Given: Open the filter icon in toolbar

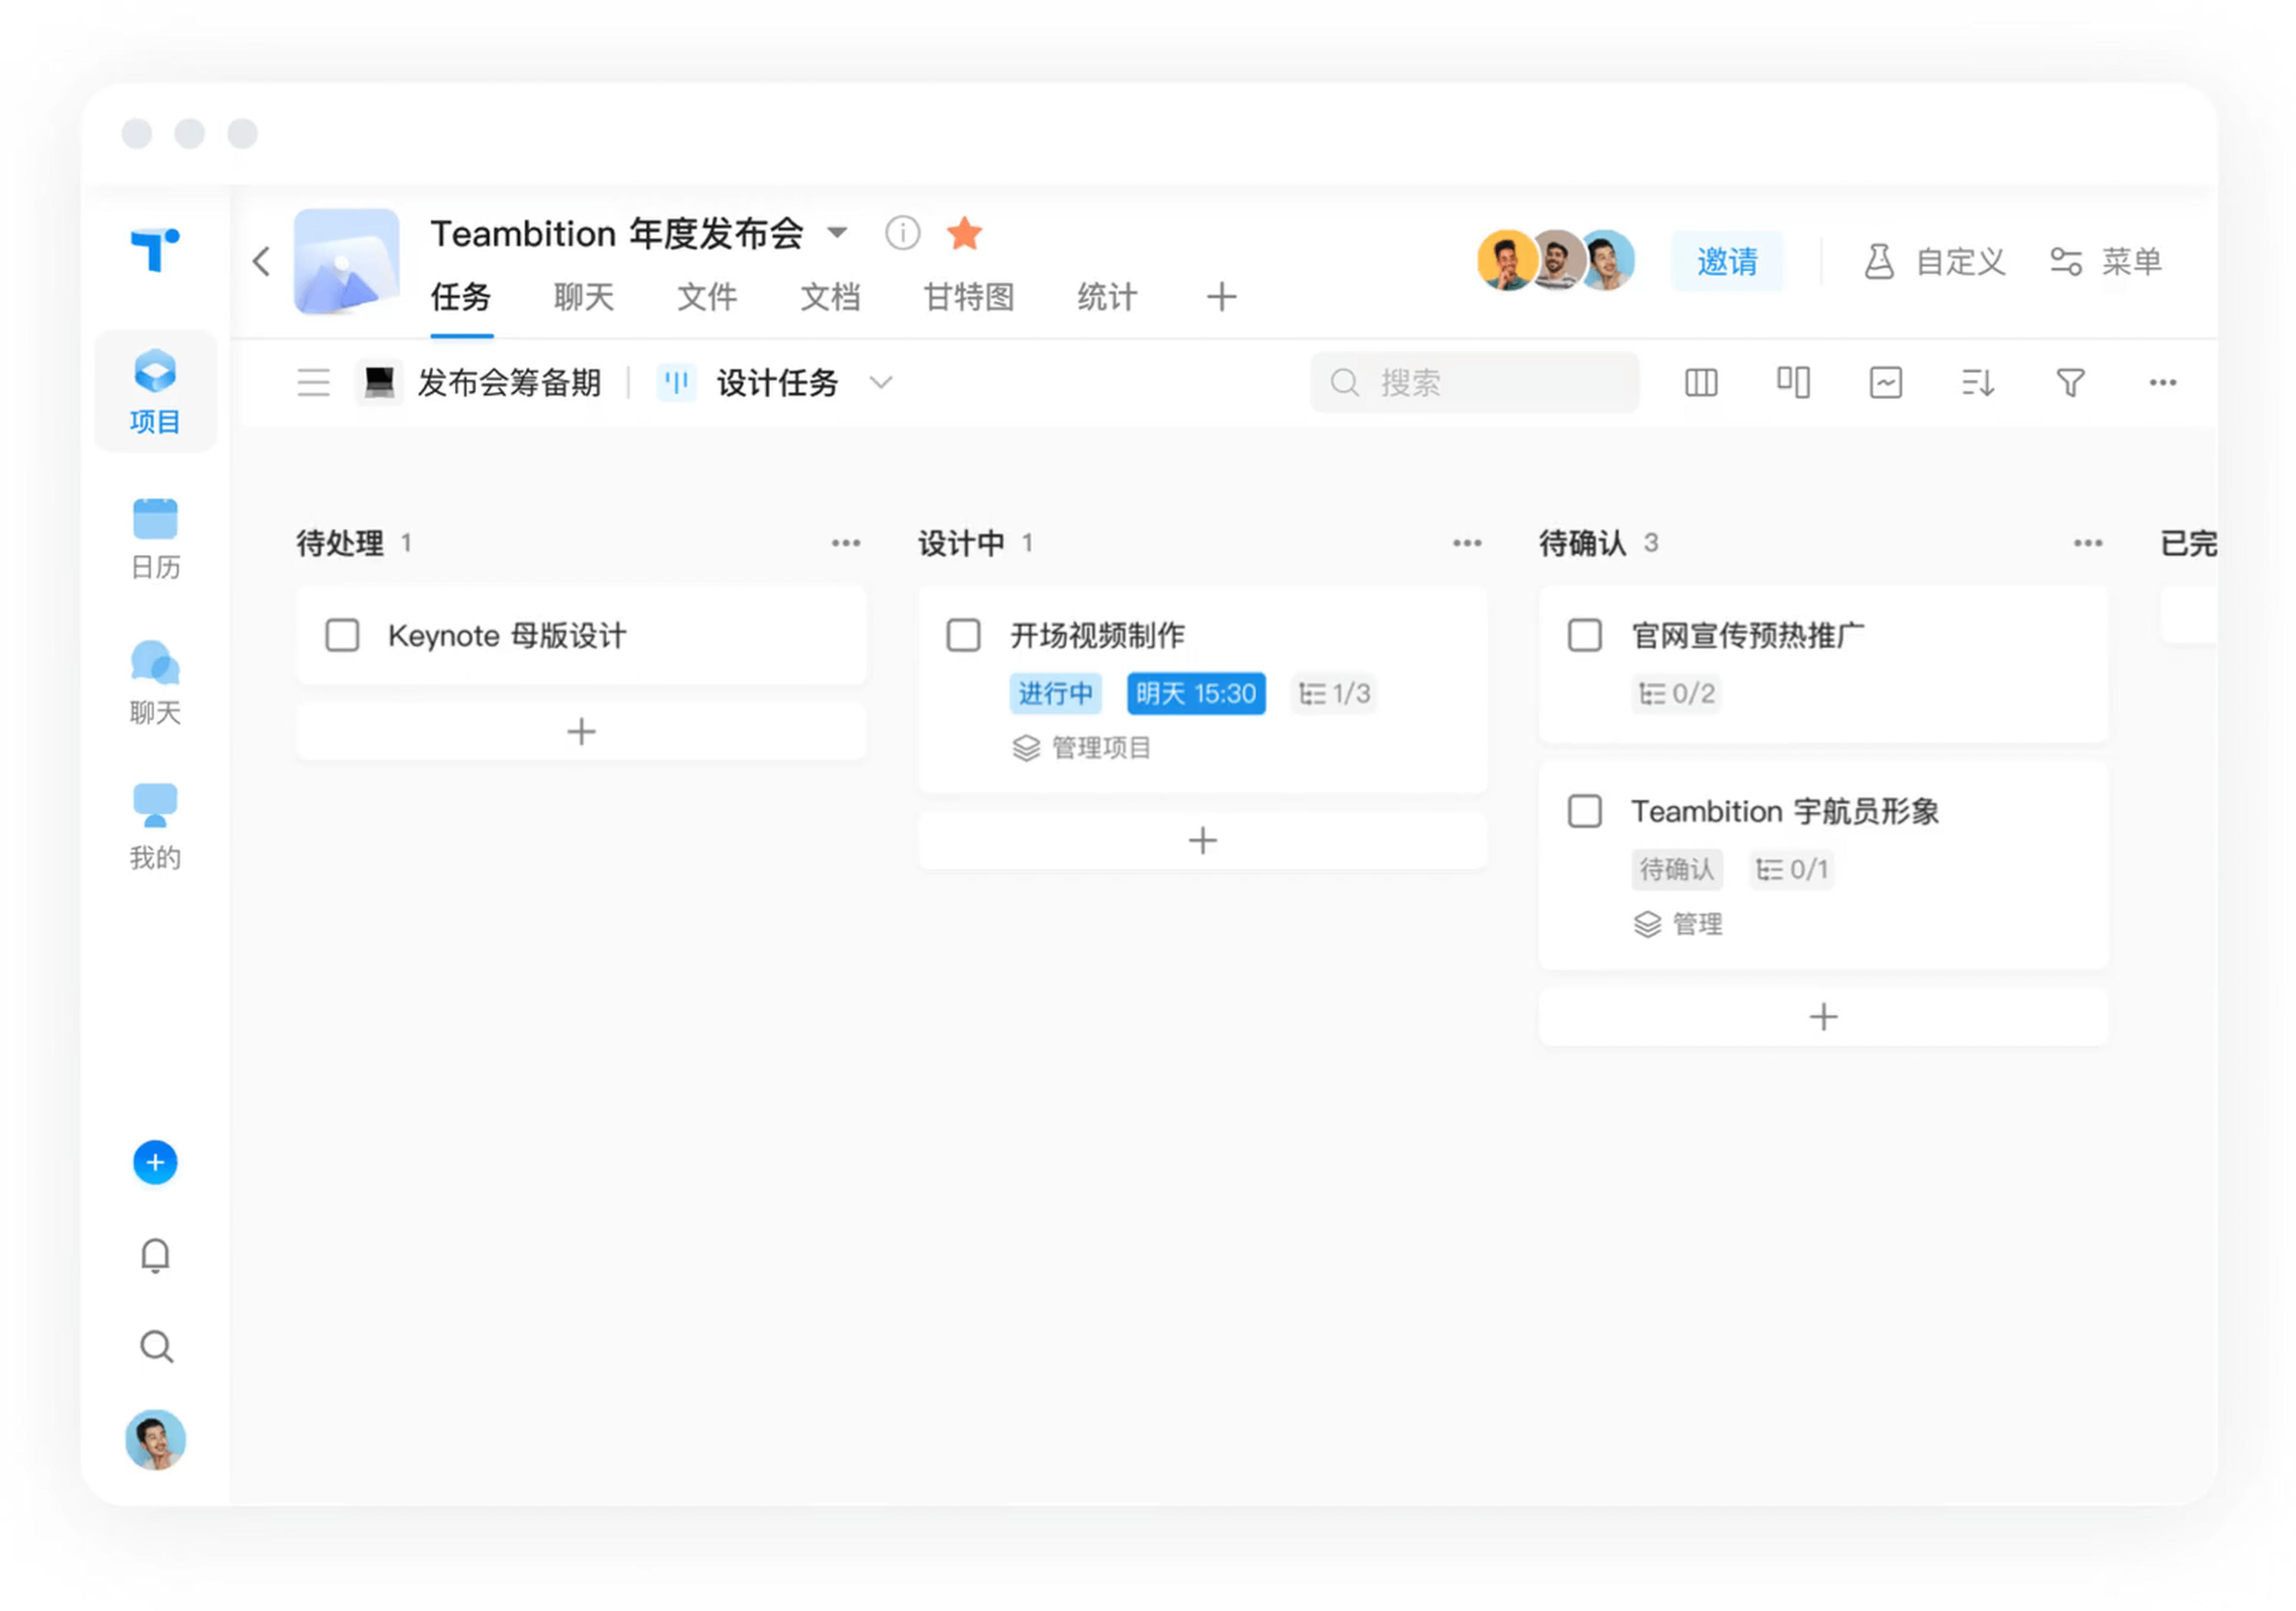Looking at the screenshot, I should (2070, 382).
